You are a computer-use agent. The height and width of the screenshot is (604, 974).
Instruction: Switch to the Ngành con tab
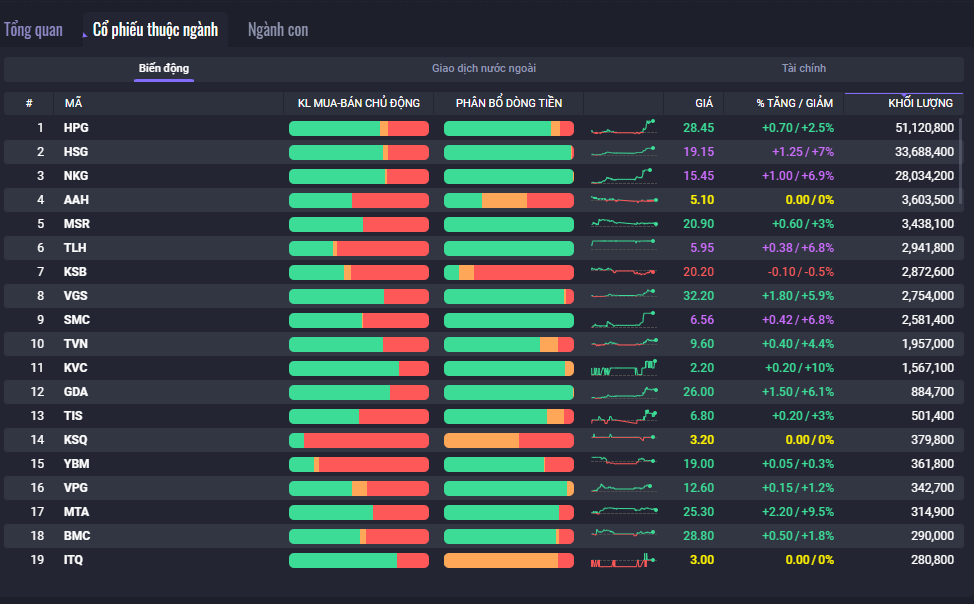tap(278, 30)
